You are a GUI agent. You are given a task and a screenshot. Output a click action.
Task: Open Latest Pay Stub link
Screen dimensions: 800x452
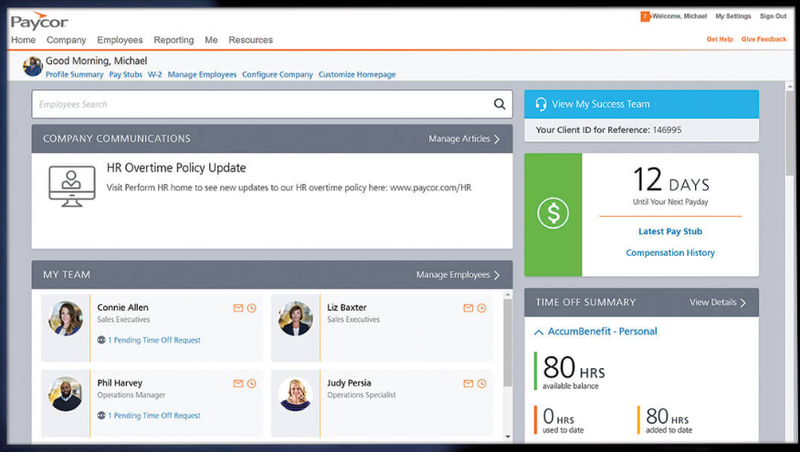click(670, 232)
